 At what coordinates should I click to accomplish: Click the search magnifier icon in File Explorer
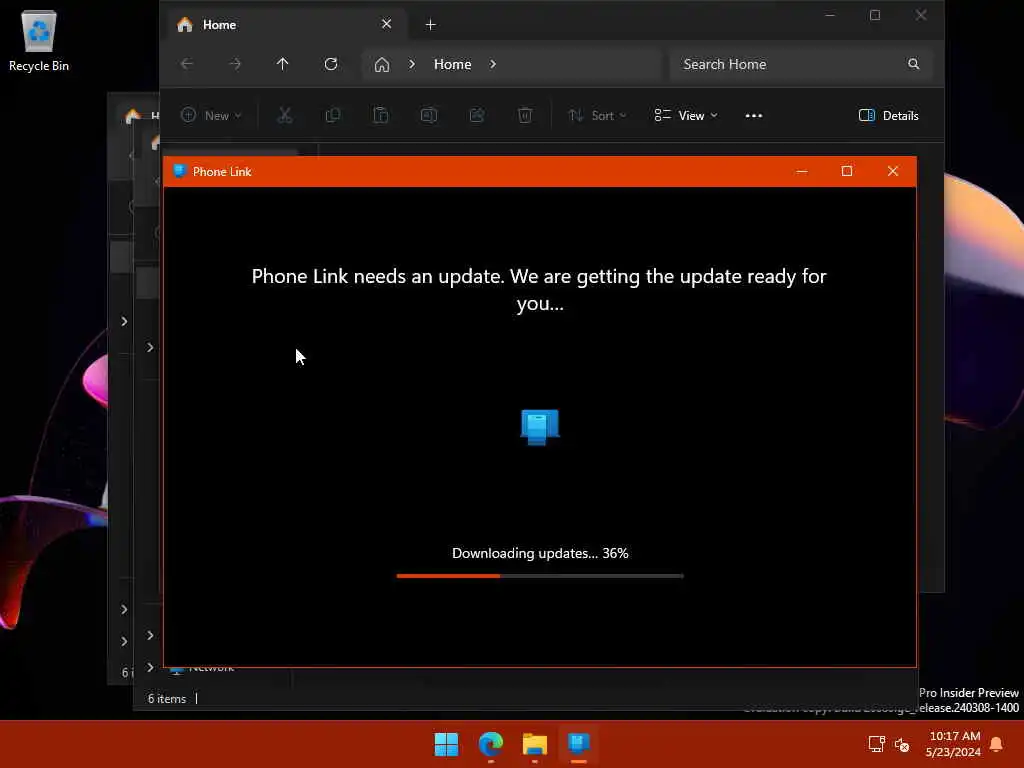click(914, 64)
